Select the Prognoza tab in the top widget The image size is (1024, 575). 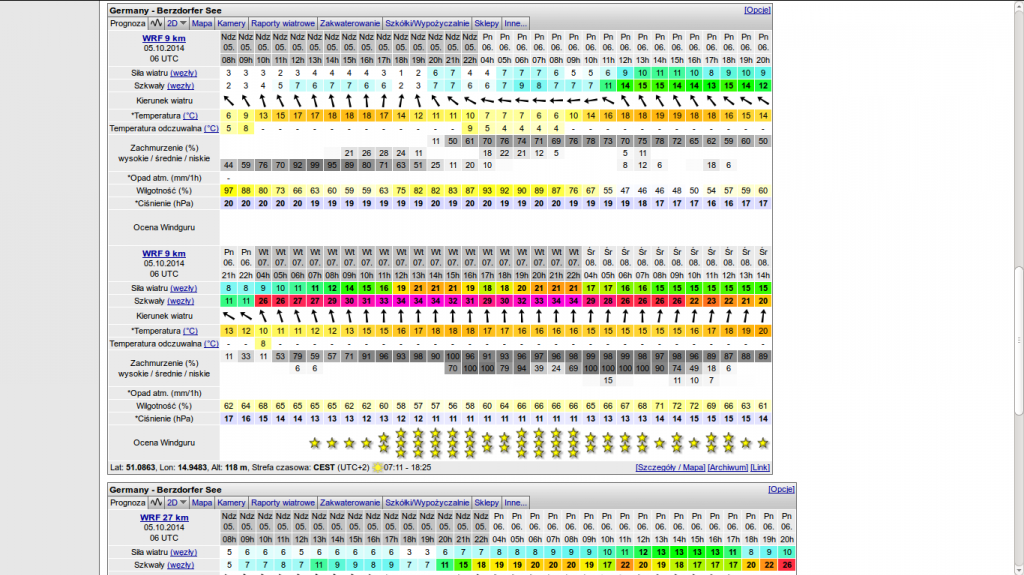[x=127, y=23]
